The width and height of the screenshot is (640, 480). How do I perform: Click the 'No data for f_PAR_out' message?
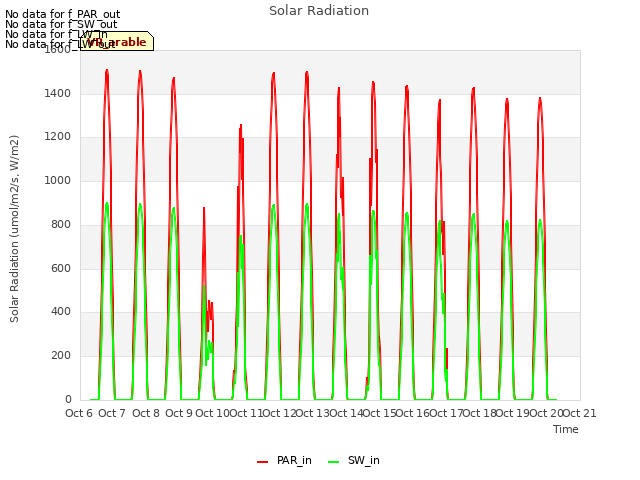tap(63, 15)
